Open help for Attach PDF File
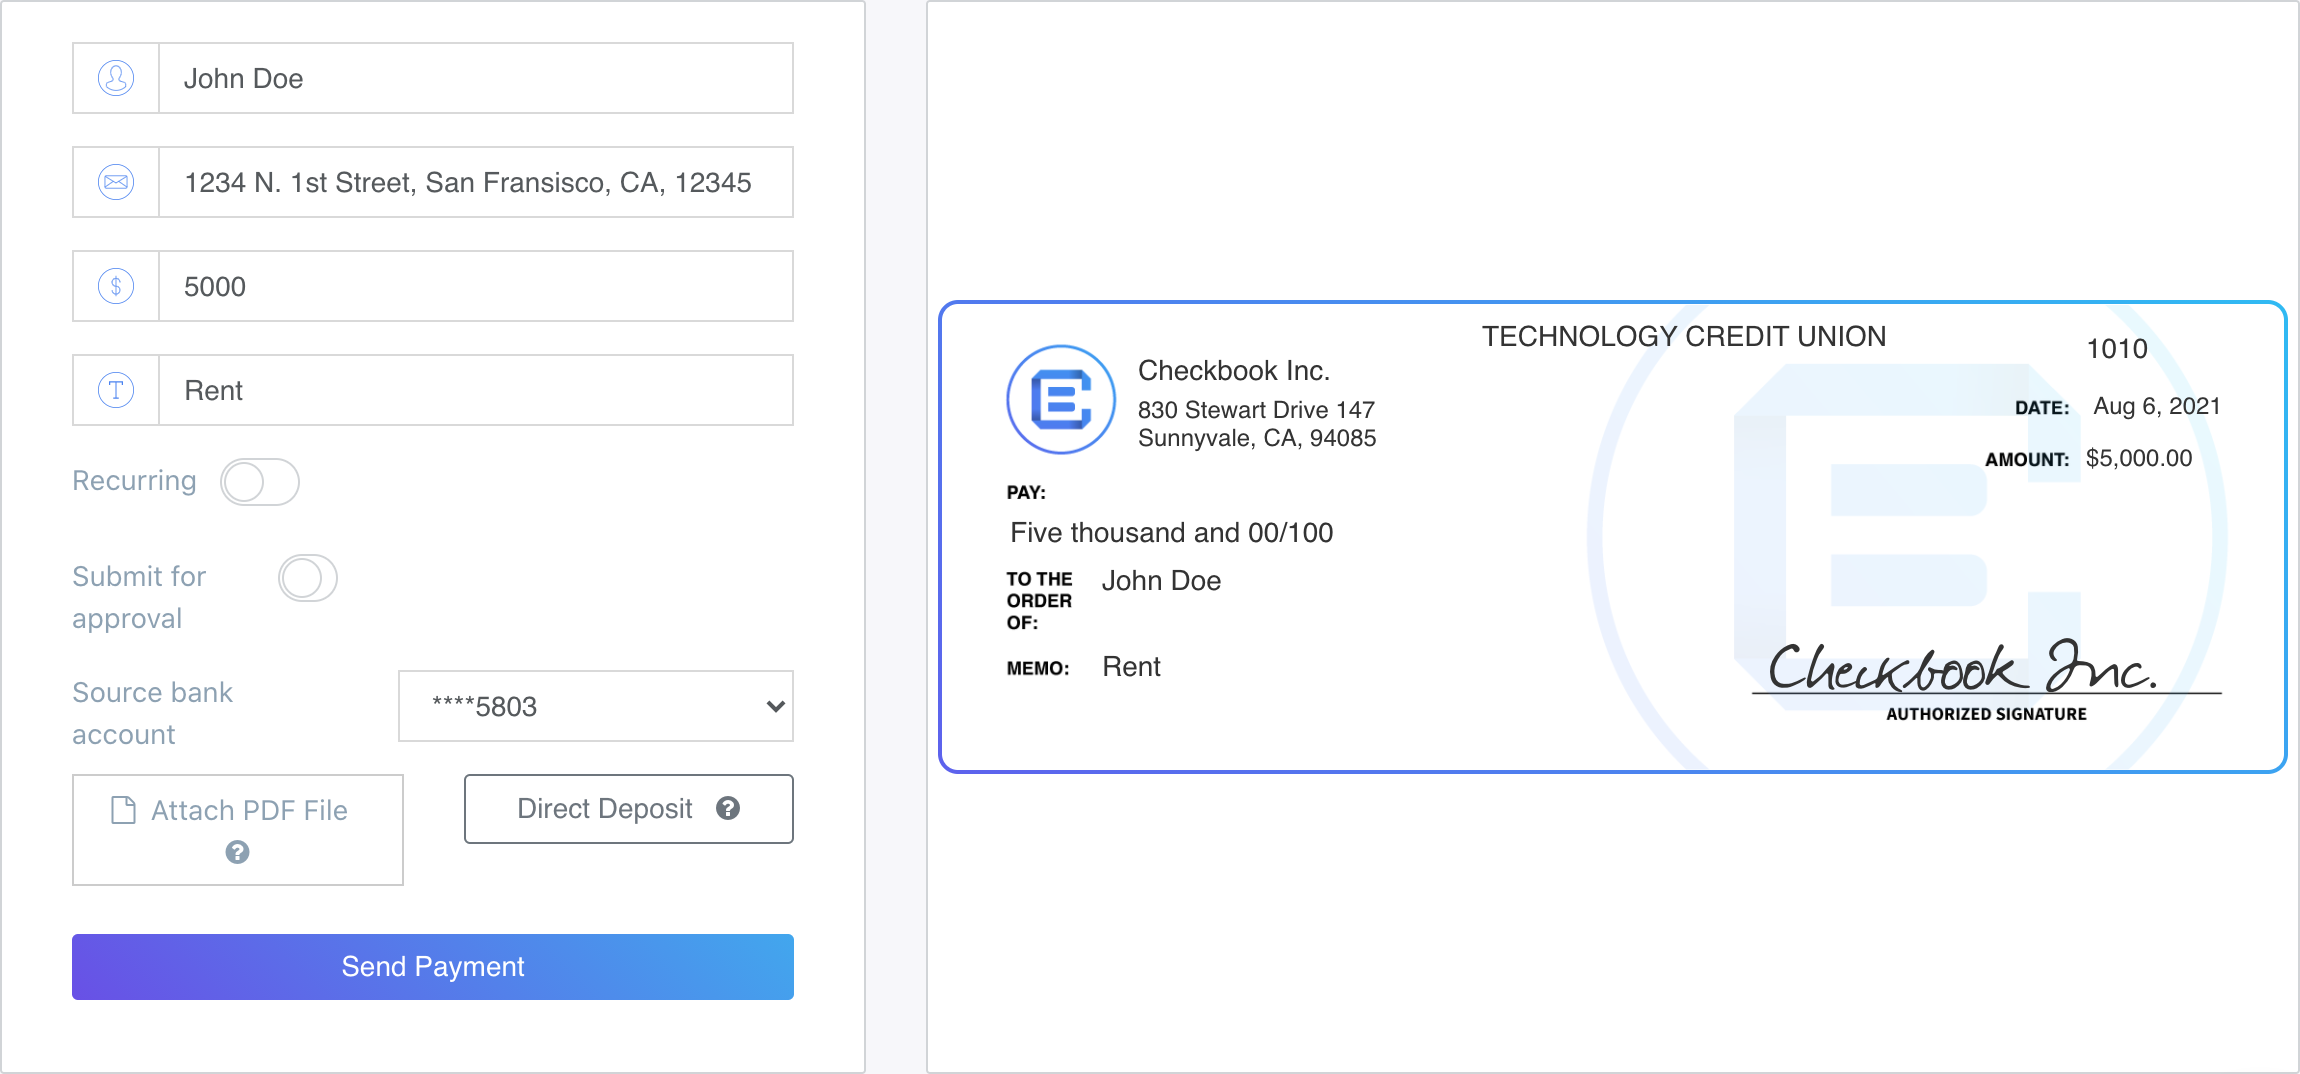This screenshot has height=1074, width=2300. tap(237, 852)
